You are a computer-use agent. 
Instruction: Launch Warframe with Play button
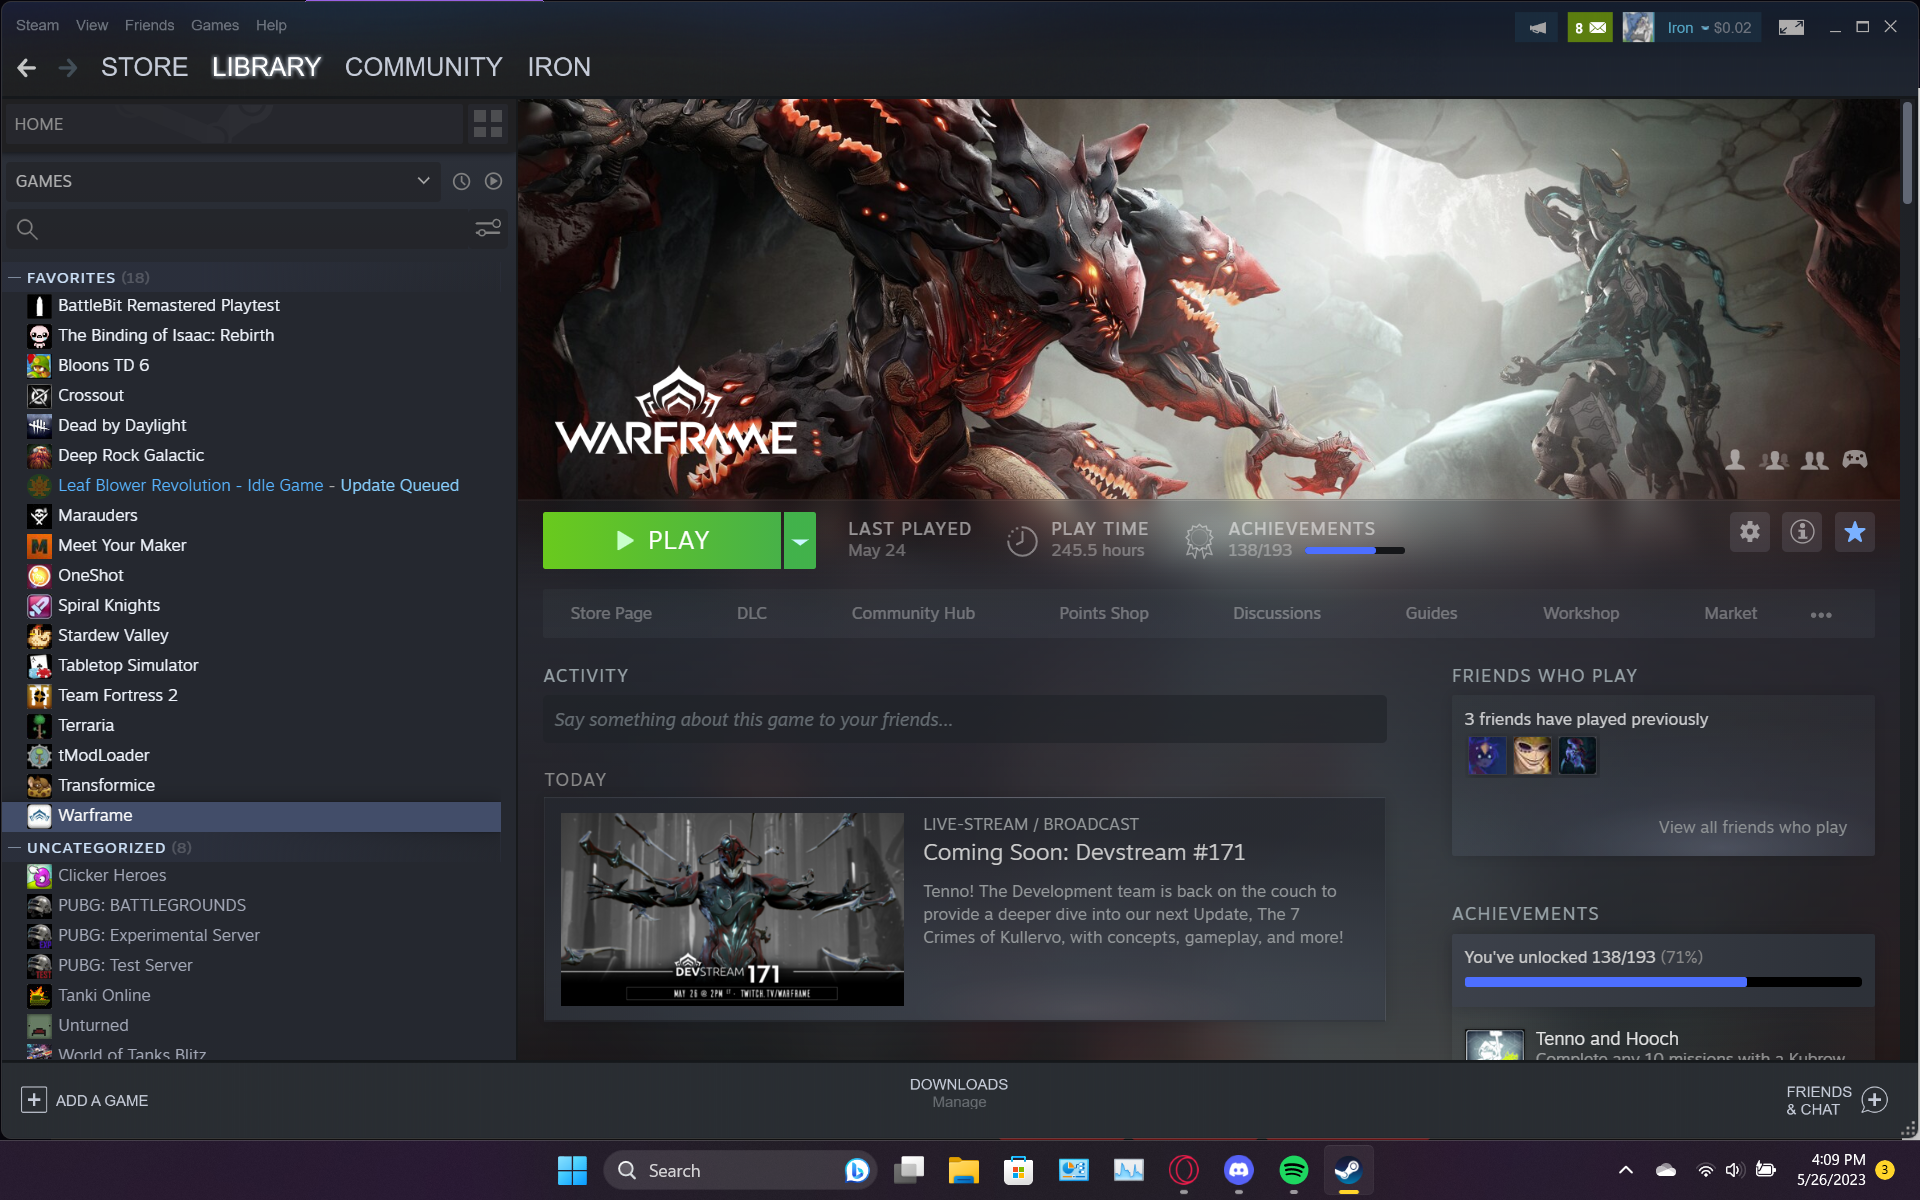pos(661,541)
